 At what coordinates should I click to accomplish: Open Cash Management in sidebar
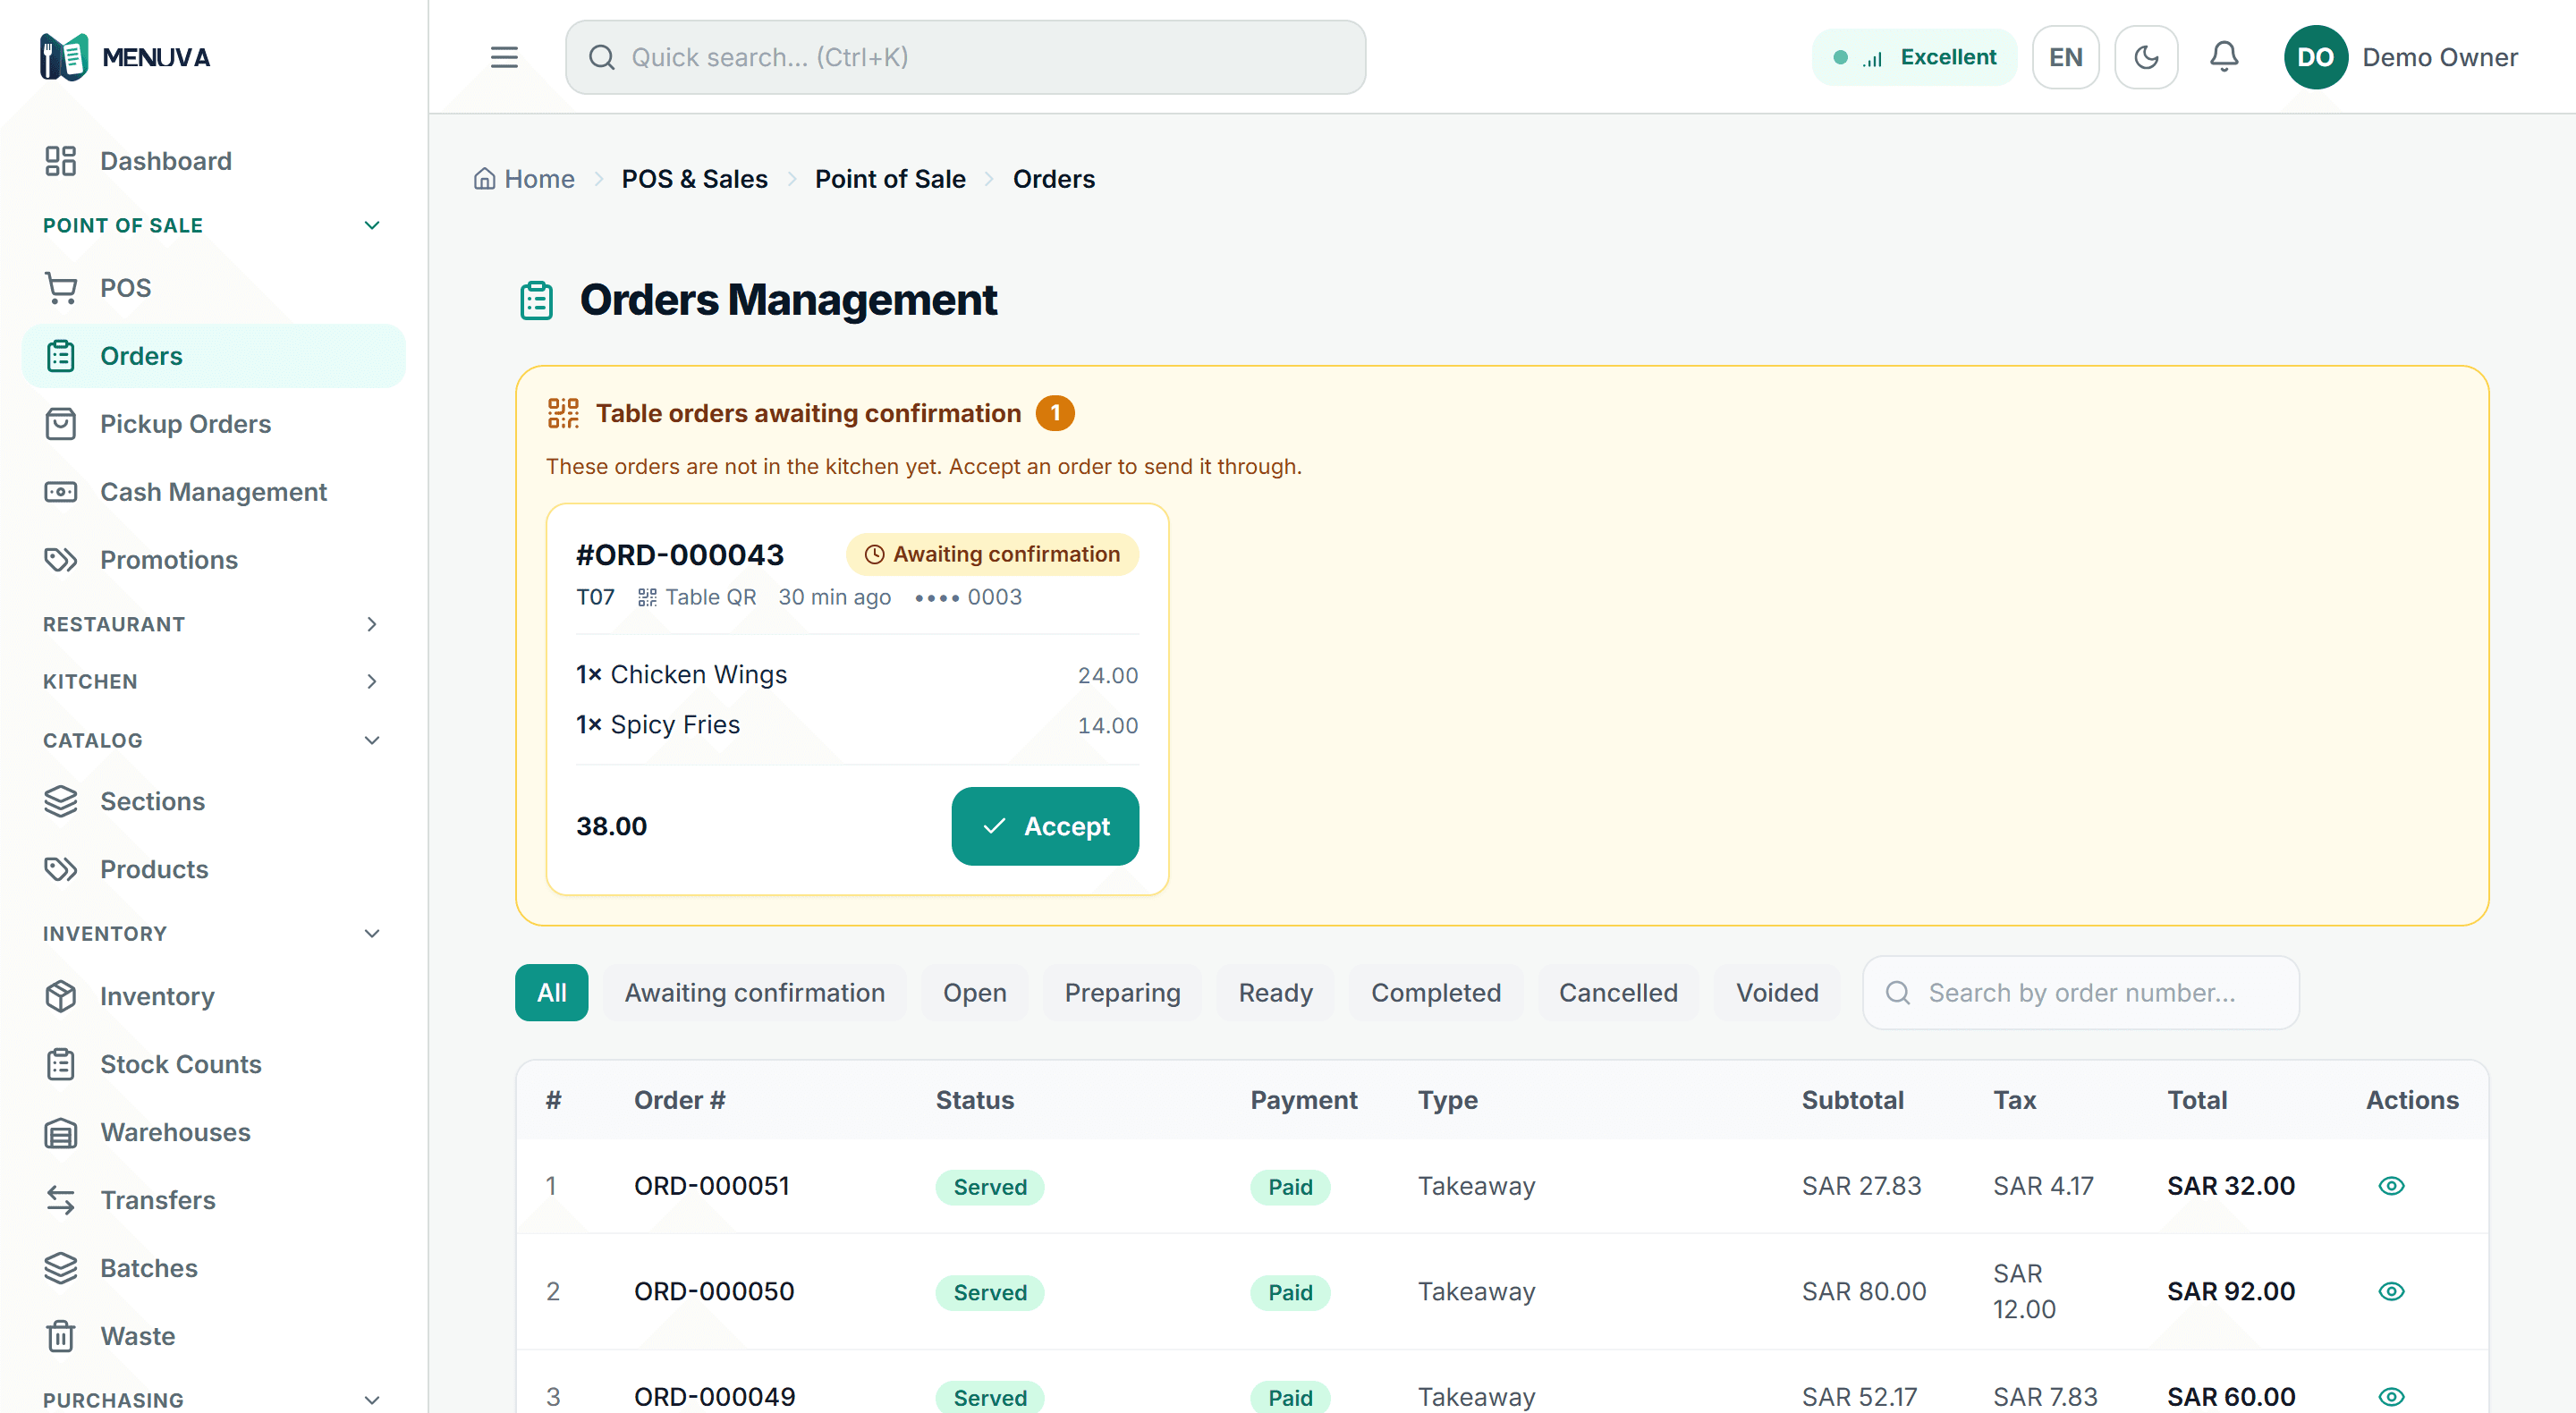tap(213, 492)
